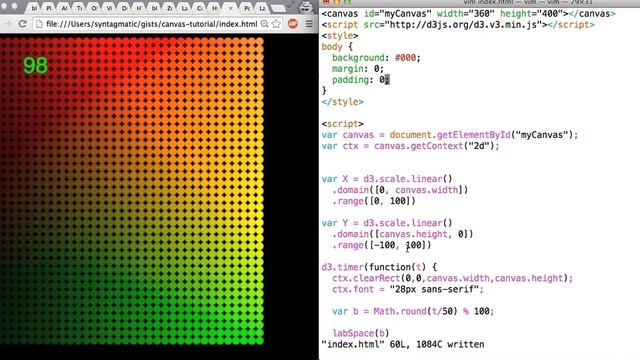Switch to the 'Vi' browser tab
Viewport: 640px width, 360px height.
tap(109, 8)
